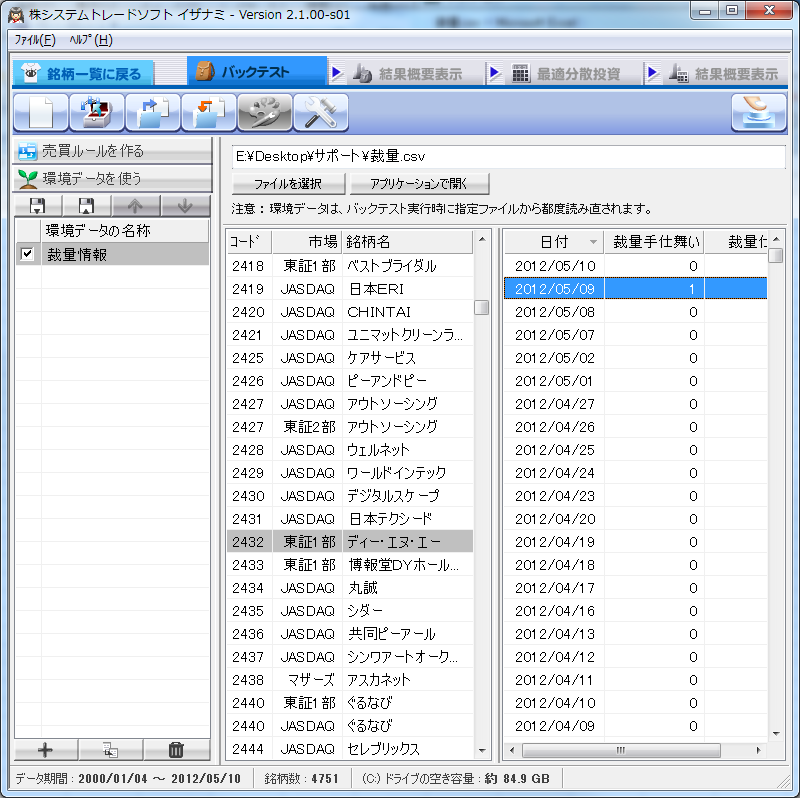
Task: Select stock row 2438 アスカネット
Action: (350, 680)
